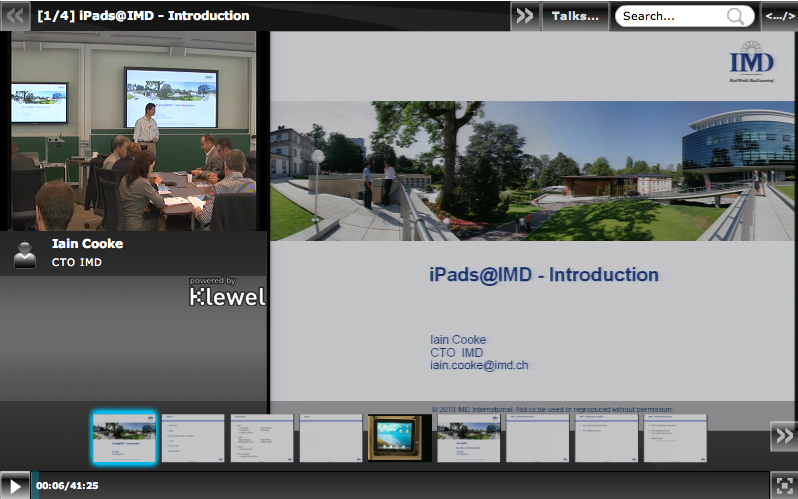
Task: Select the third slide thumbnail
Action: click(262, 438)
